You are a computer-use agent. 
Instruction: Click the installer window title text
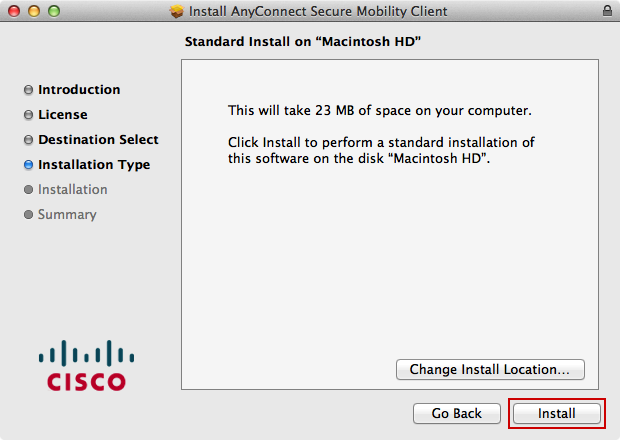[x=319, y=11]
